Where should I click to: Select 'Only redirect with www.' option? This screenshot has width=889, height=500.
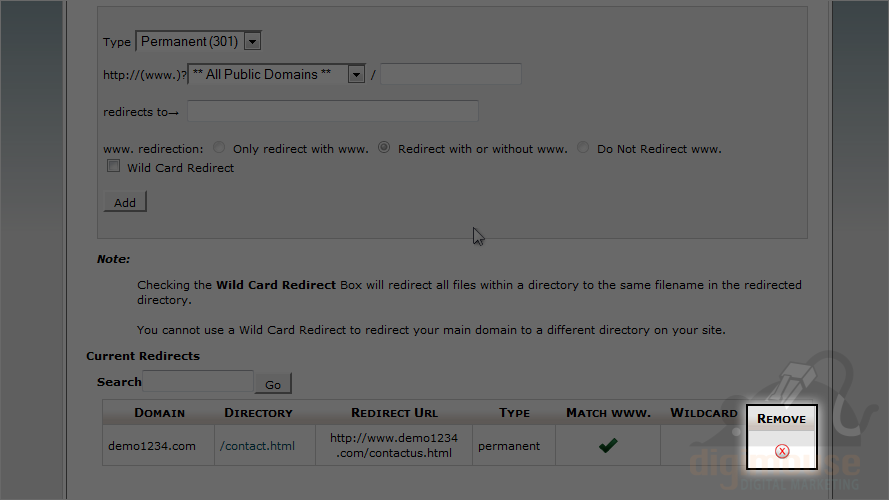coord(219,148)
